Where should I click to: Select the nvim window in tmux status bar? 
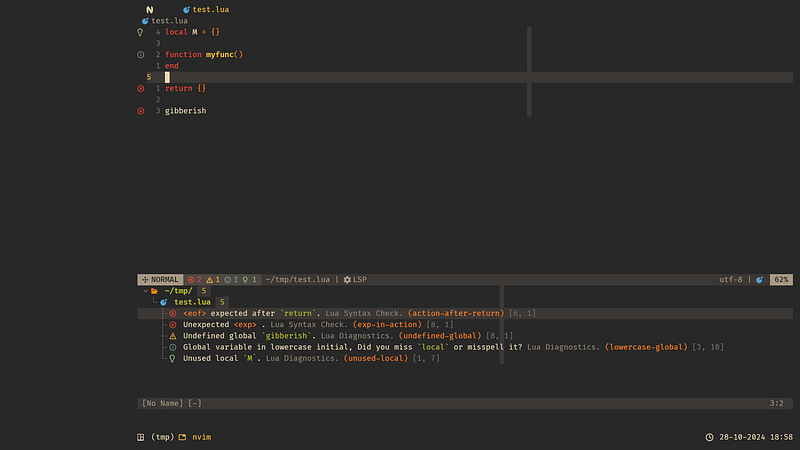(195, 437)
